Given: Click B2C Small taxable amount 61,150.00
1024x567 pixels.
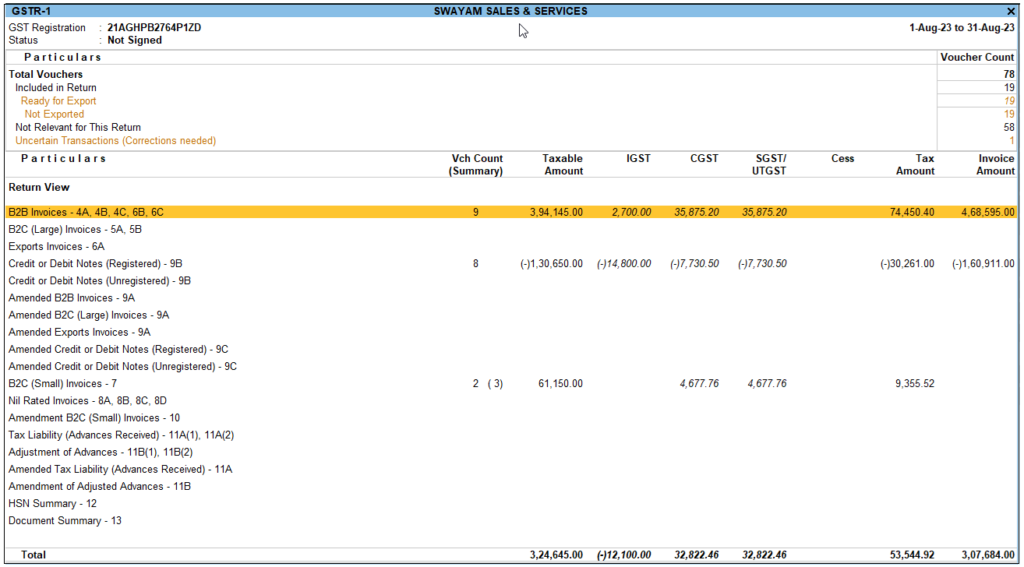Looking at the screenshot, I should coord(560,383).
